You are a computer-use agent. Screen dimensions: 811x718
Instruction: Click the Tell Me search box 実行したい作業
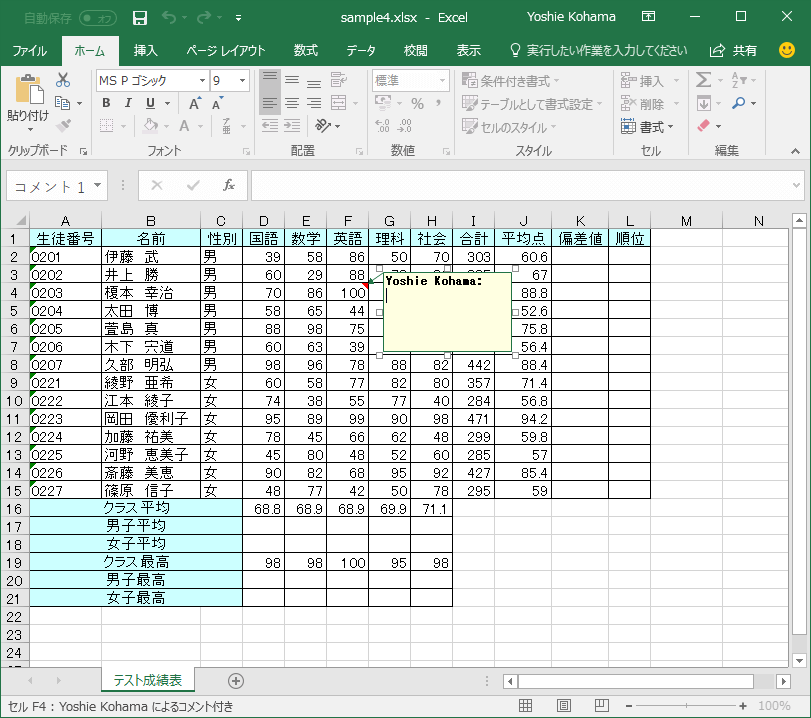click(599, 51)
